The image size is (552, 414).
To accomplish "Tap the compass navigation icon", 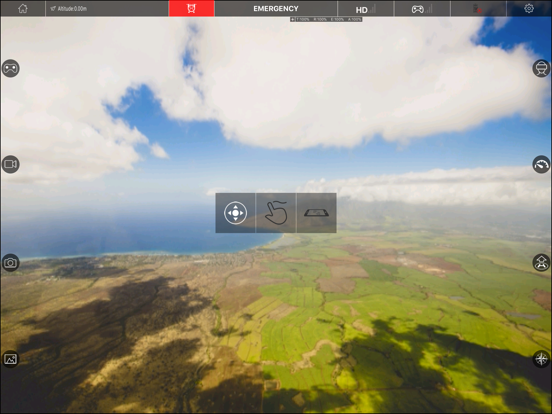I will pos(541,359).
